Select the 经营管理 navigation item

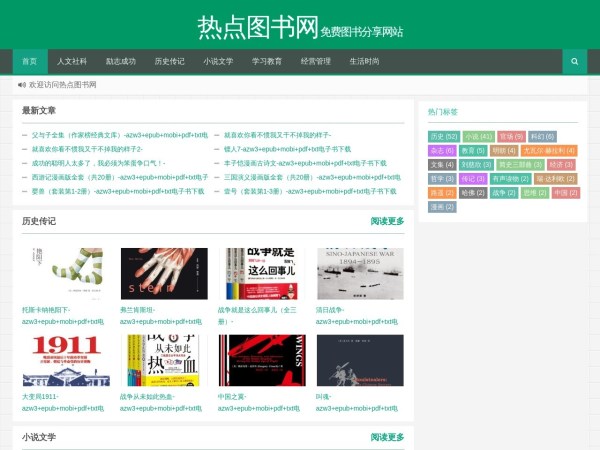pyautogui.click(x=315, y=61)
